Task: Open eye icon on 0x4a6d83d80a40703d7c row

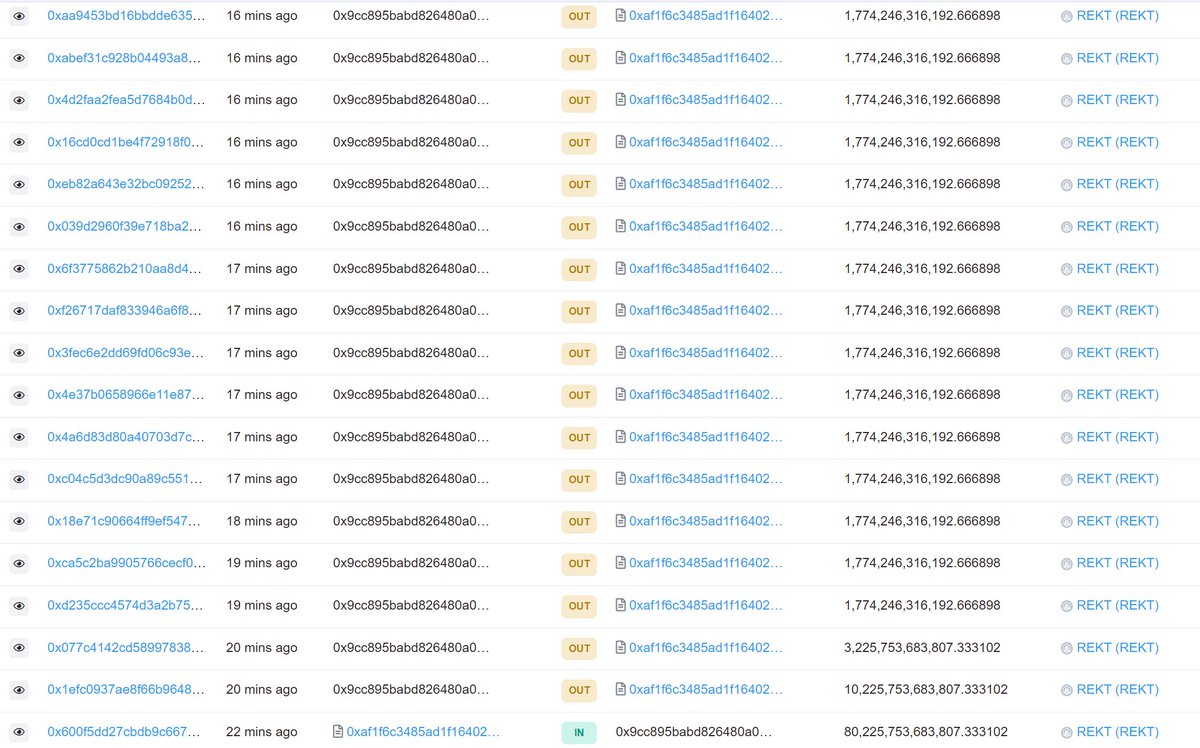Action: 19,437
